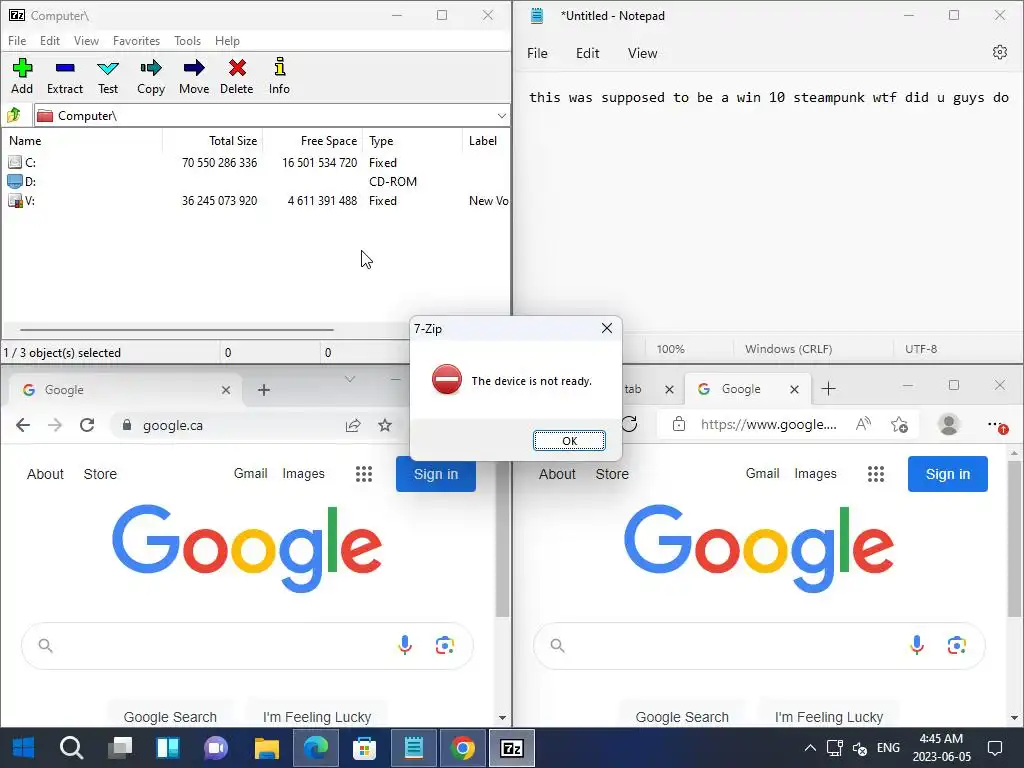This screenshot has width=1024, height=768.
Task: Select the Google tab in Chrome
Action: [x=124, y=390]
